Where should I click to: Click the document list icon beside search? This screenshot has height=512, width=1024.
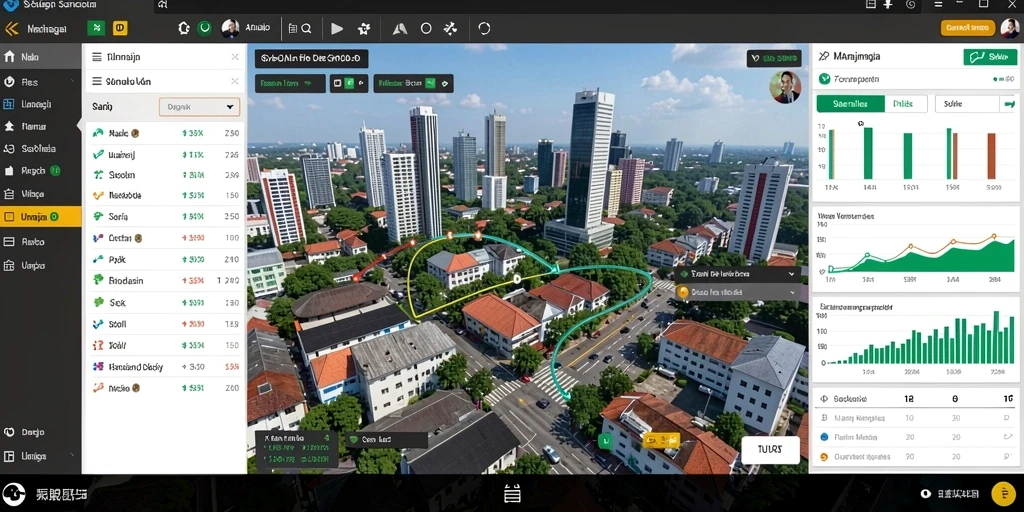tap(293, 29)
